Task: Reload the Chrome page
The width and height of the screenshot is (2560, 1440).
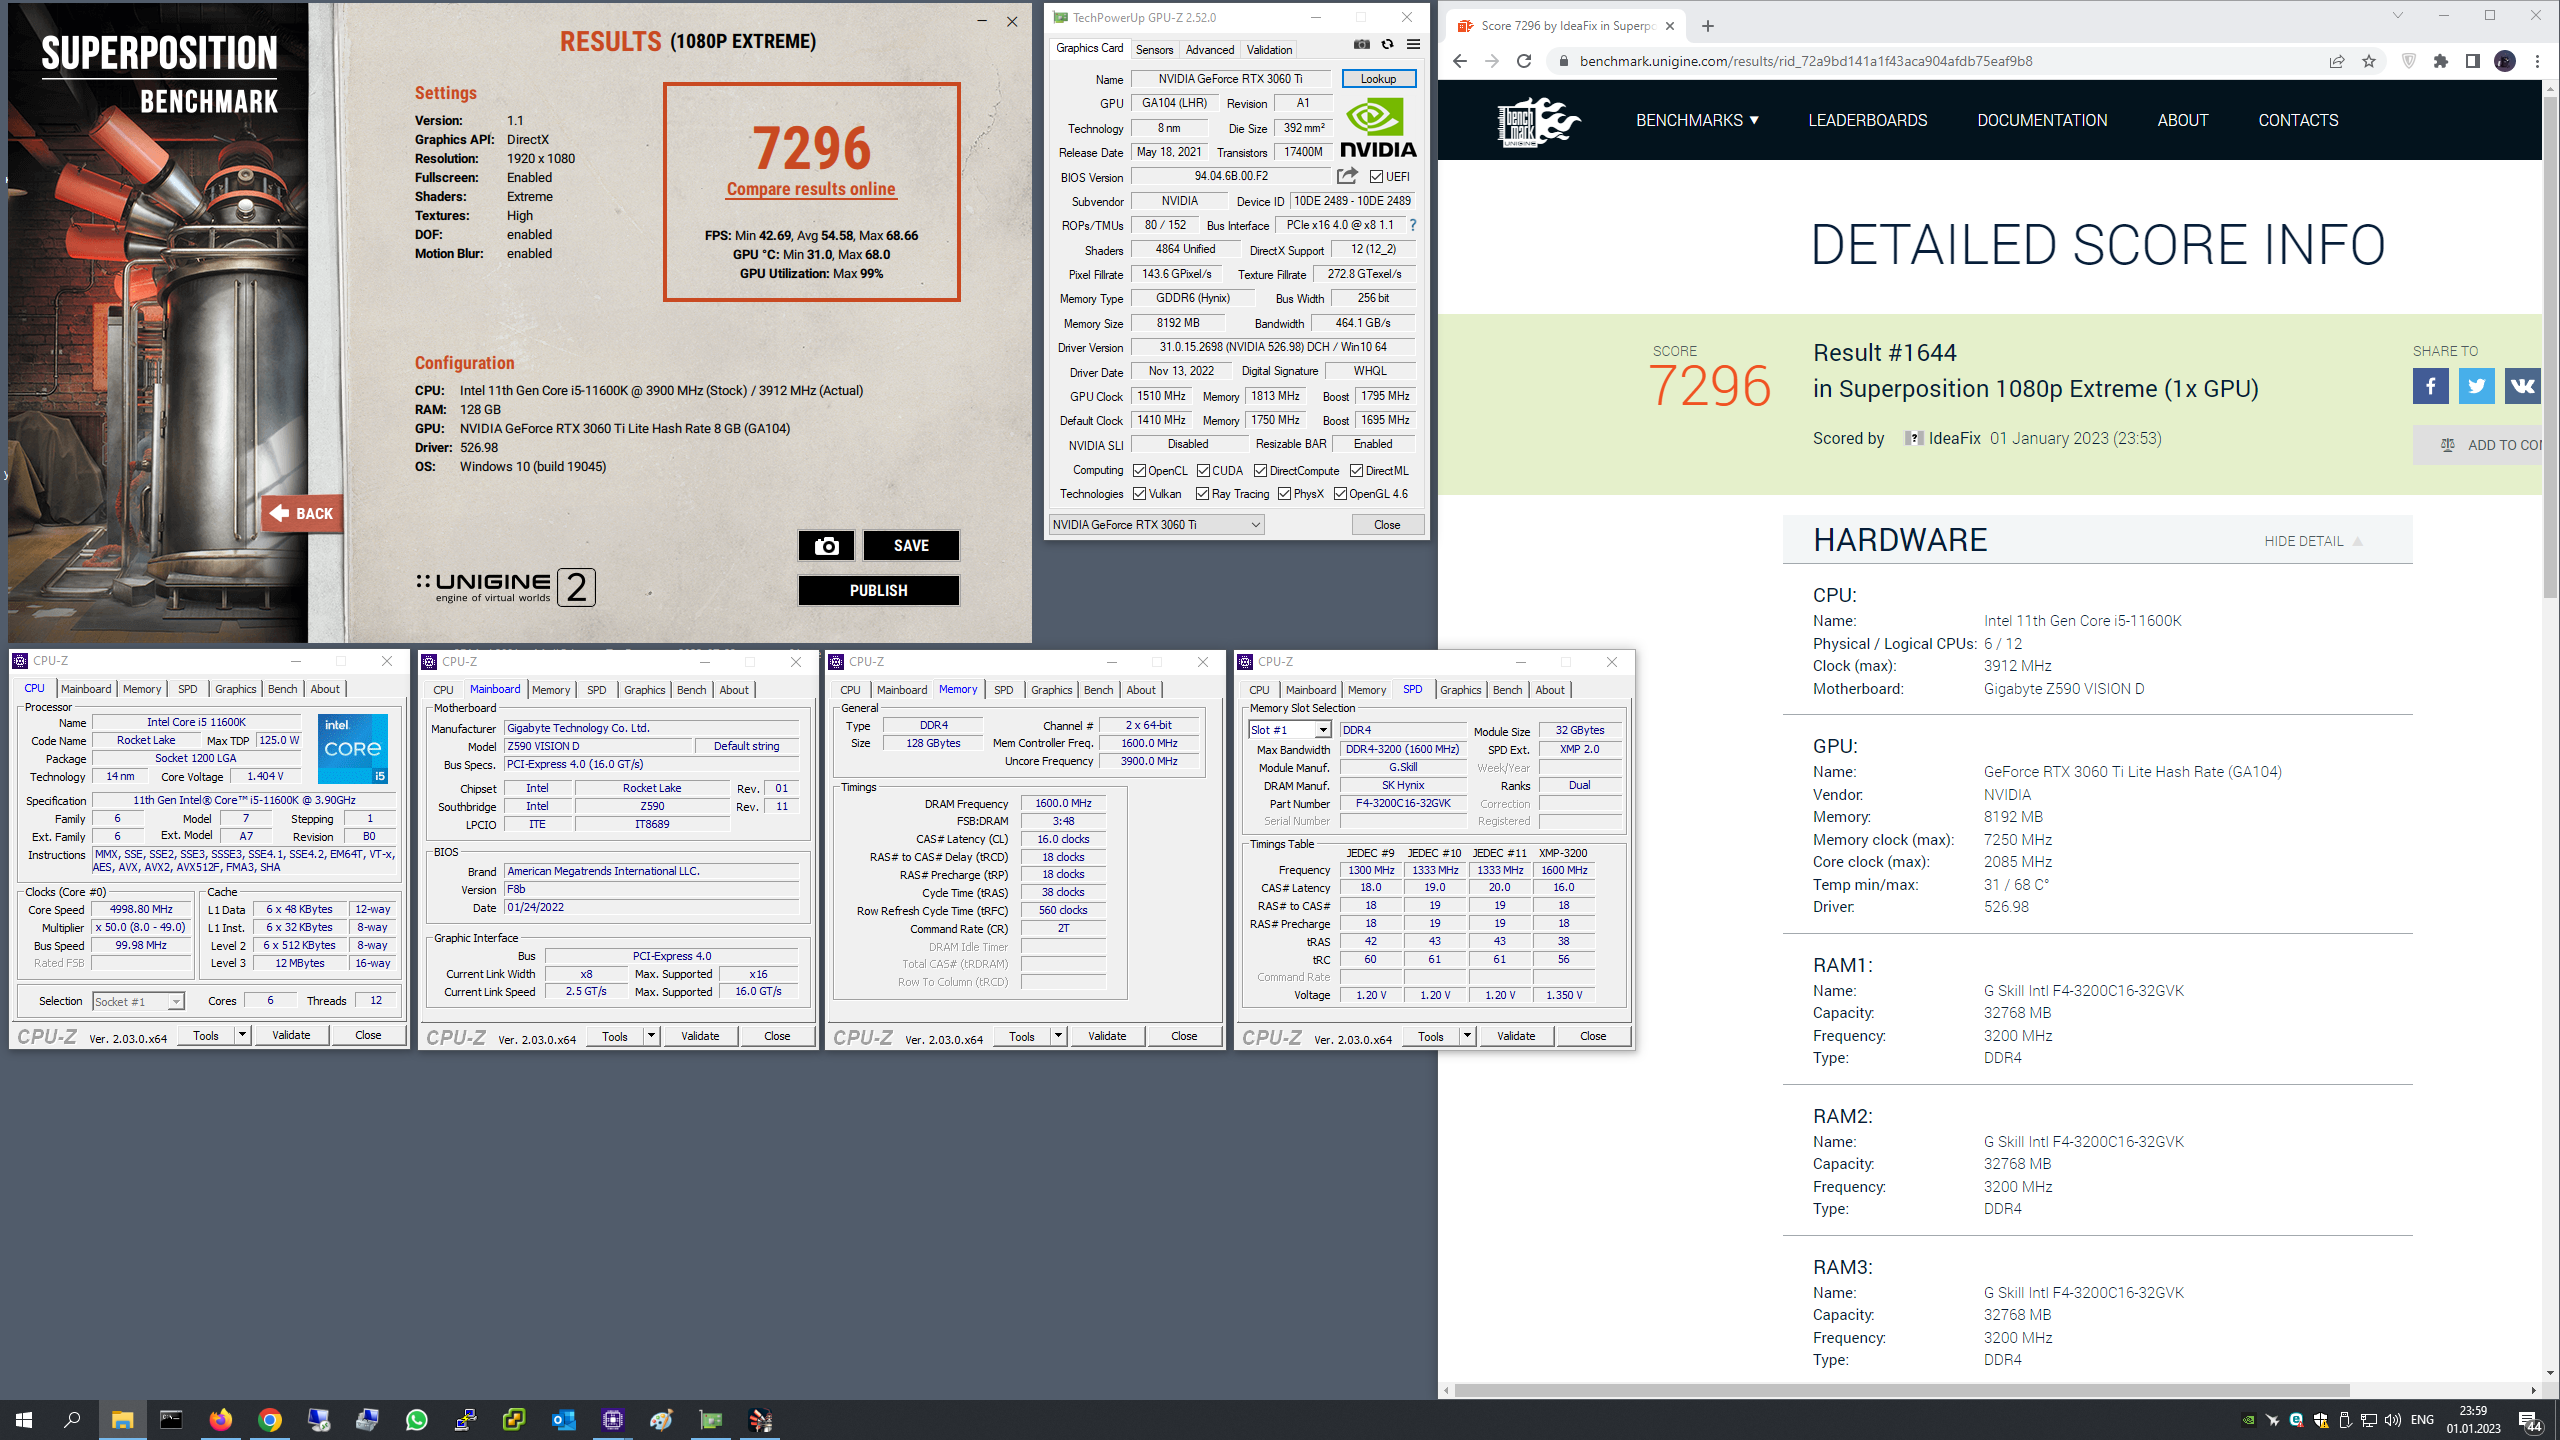Action: pos(1524,61)
